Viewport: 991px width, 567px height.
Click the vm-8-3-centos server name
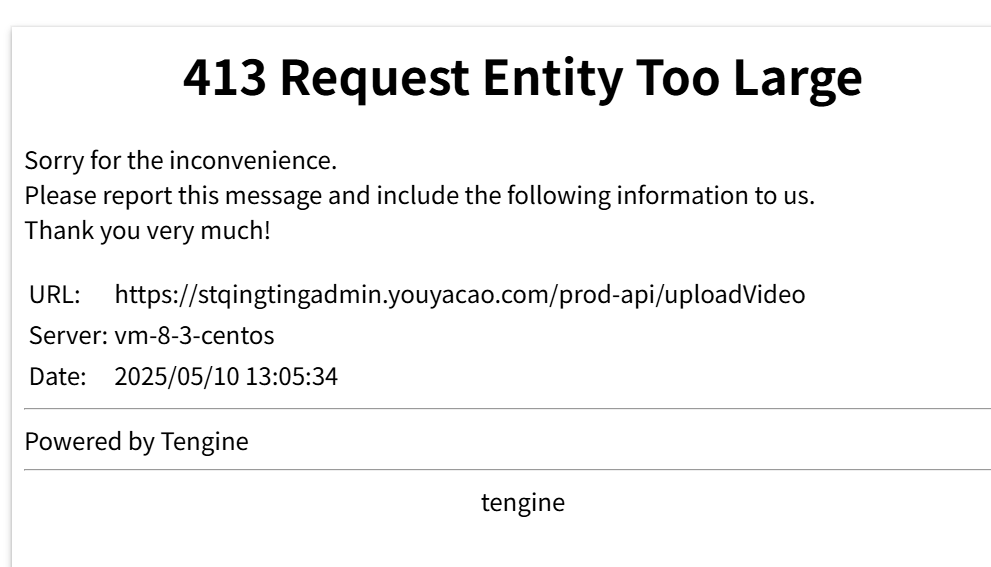click(195, 336)
